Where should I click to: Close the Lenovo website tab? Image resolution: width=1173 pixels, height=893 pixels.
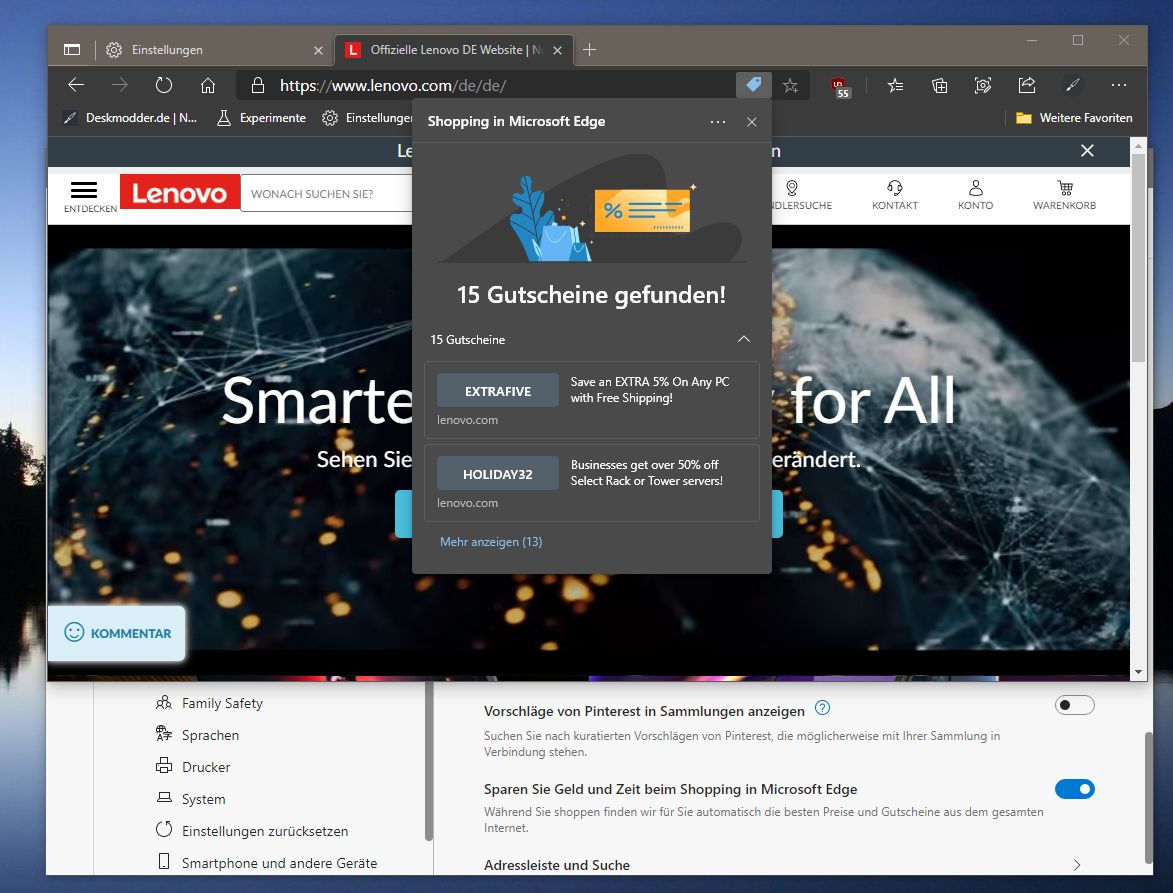click(557, 50)
